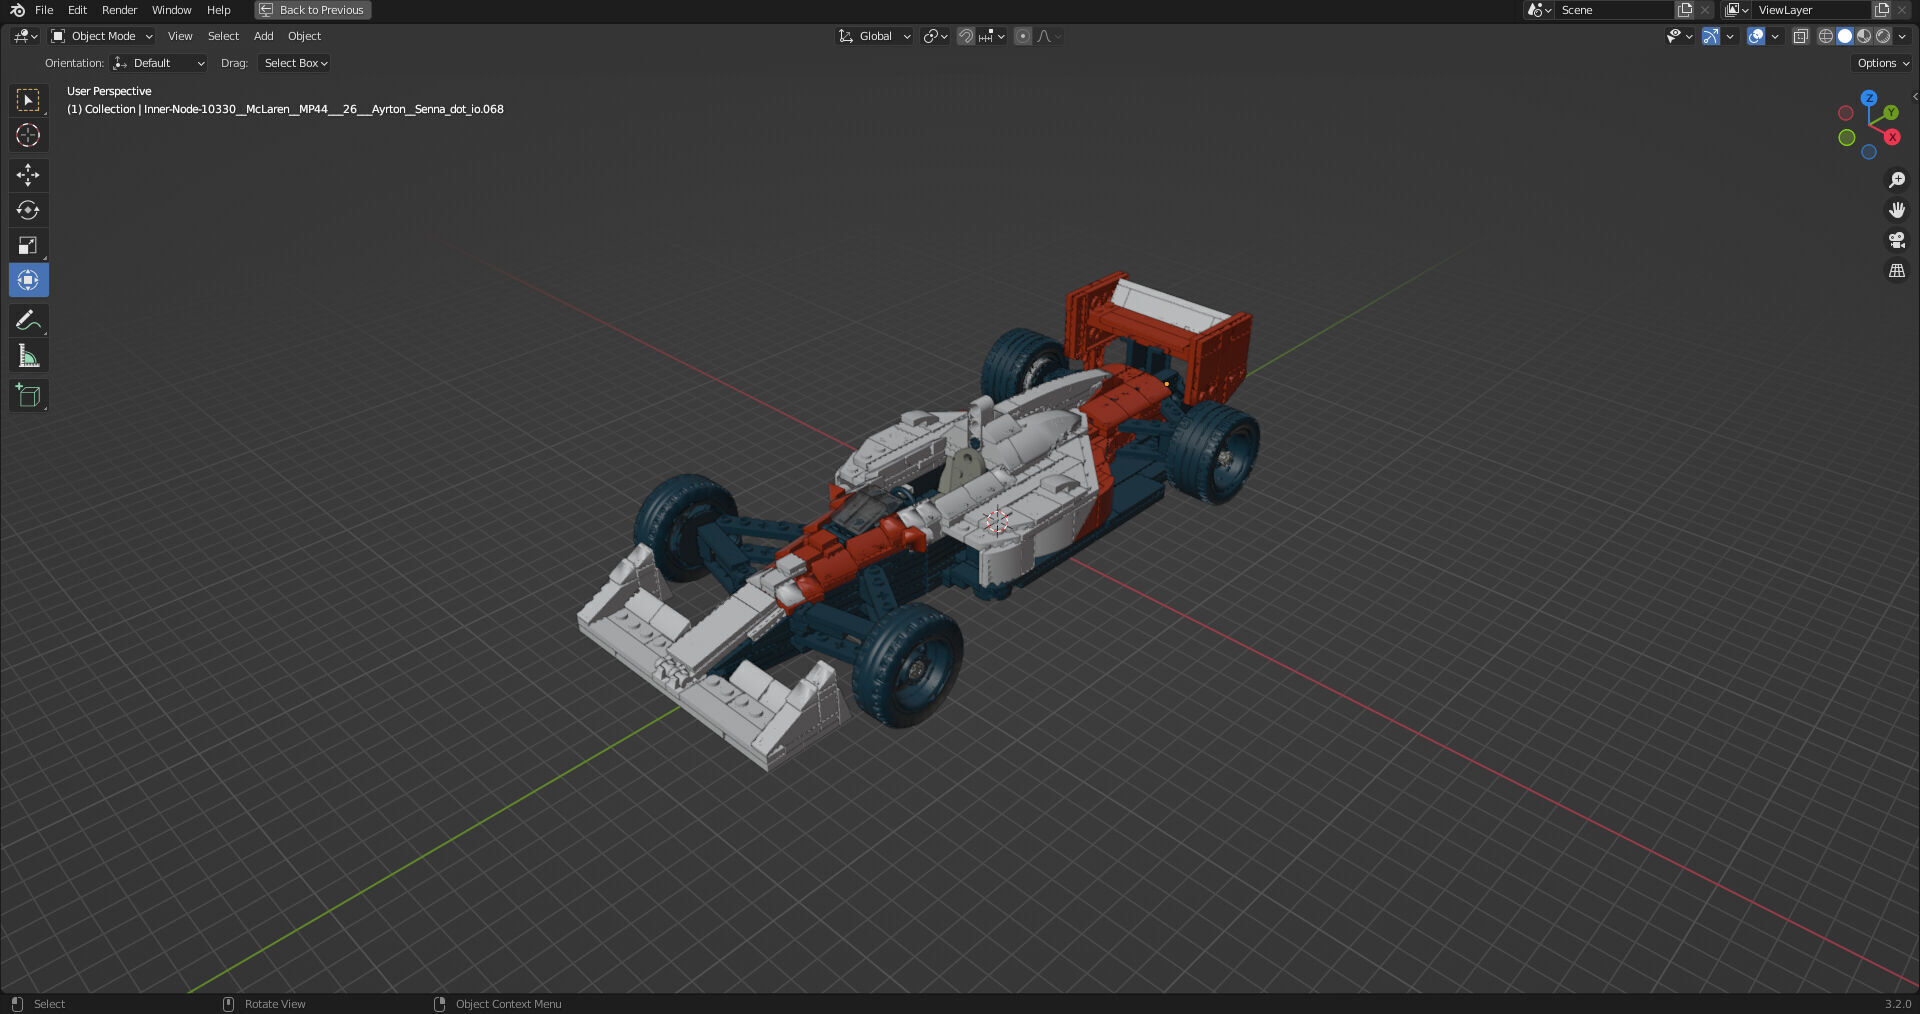Viewport: 1920px width, 1014px height.
Task: Toggle snapping magnet
Action: click(x=965, y=36)
